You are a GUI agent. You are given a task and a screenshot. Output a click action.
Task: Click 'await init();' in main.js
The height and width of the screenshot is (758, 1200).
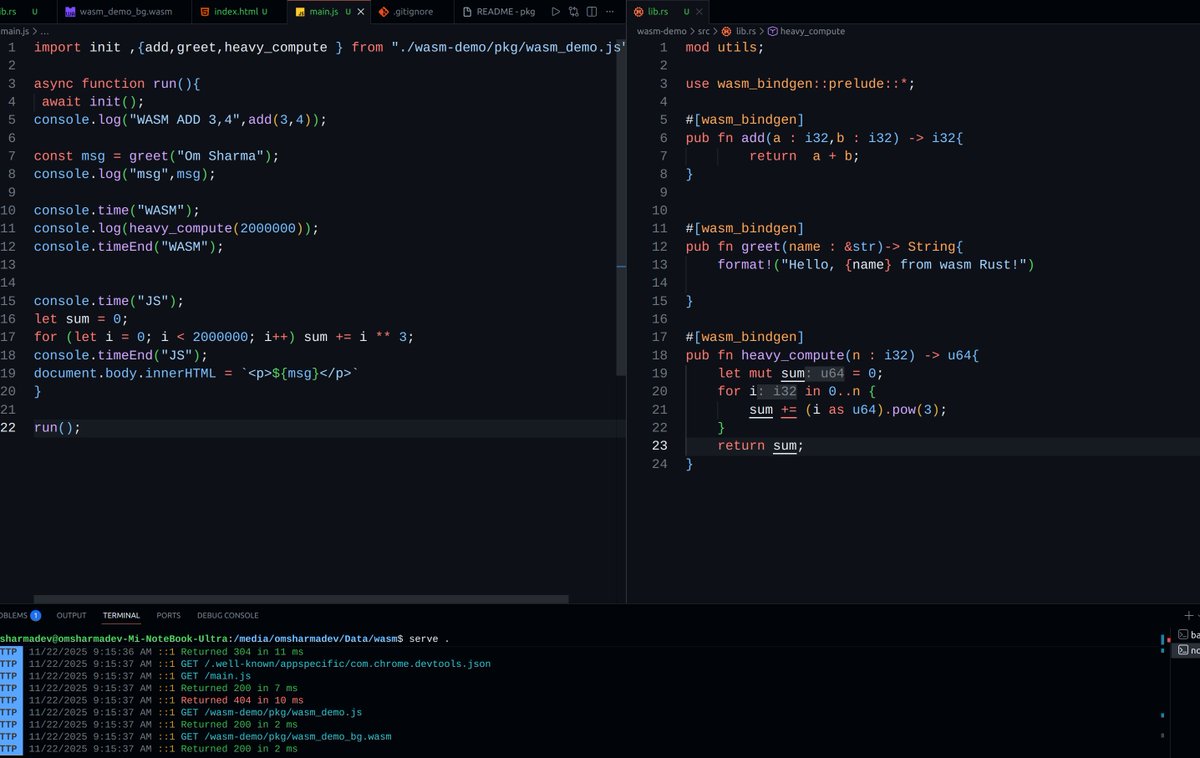coord(93,101)
